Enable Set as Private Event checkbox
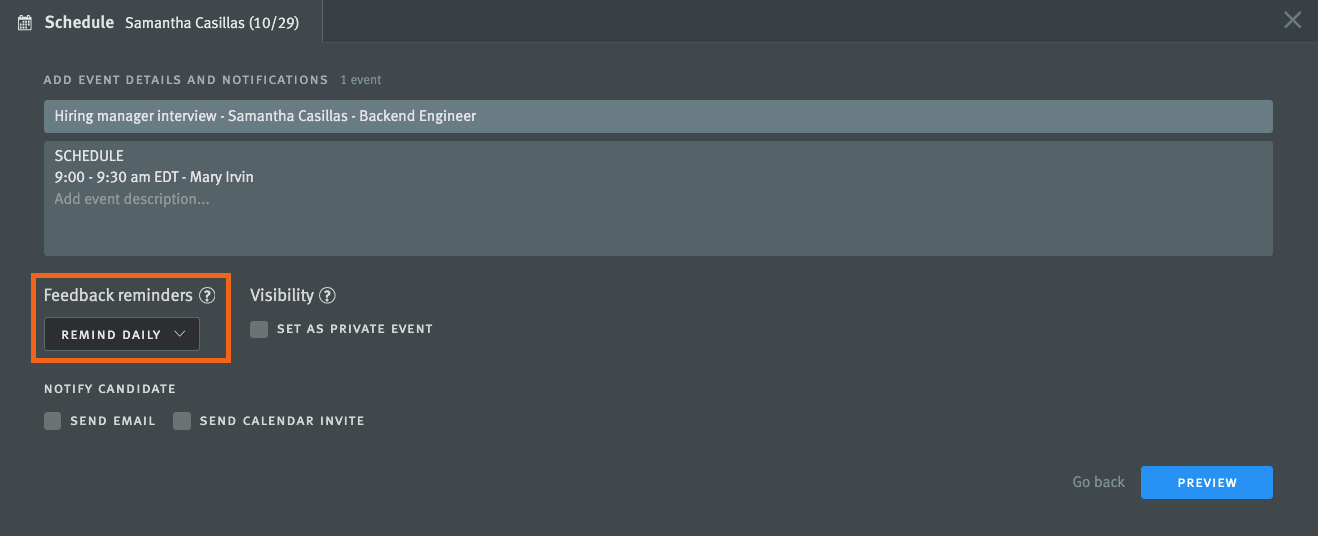The width and height of the screenshot is (1318, 536). 259,329
